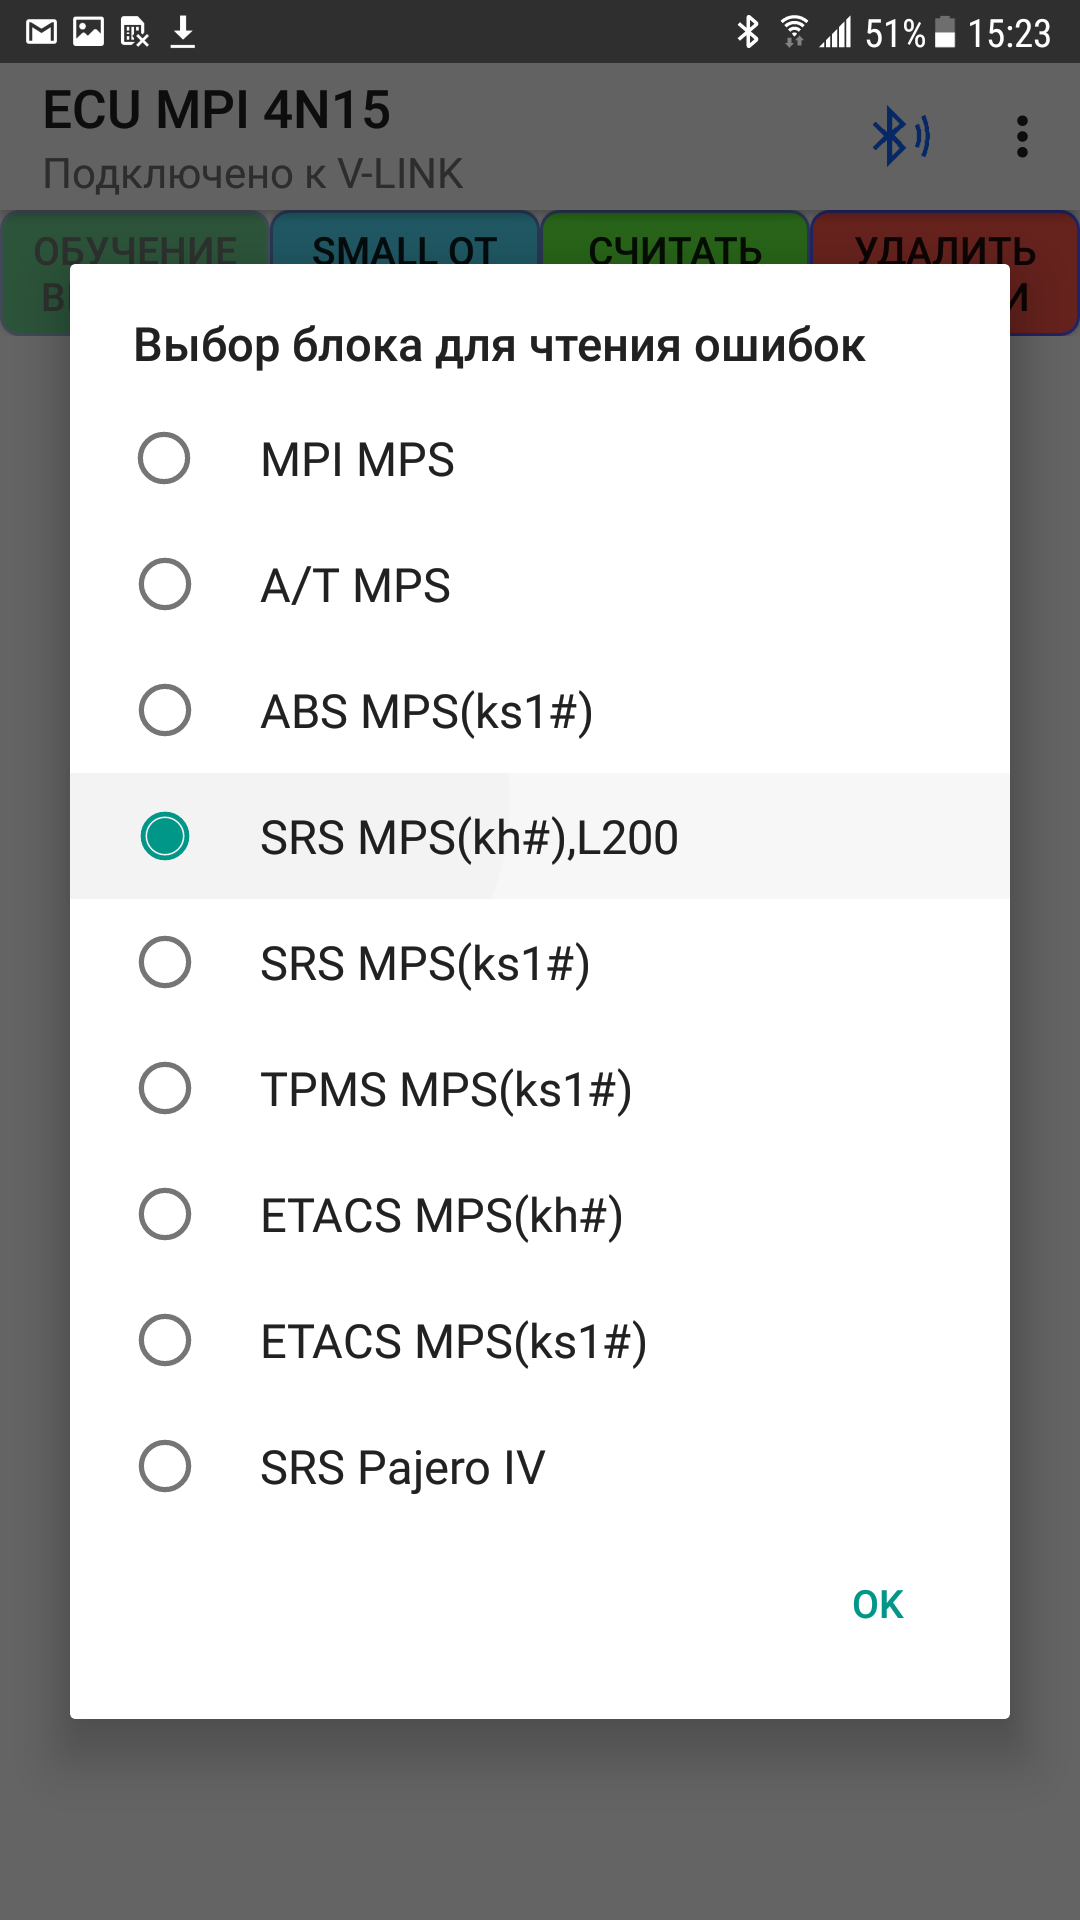This screenshot has height=1920, width=1080.
Task: Tap the Bluetooth status icon in status bar
Action: tap(747, 32)
